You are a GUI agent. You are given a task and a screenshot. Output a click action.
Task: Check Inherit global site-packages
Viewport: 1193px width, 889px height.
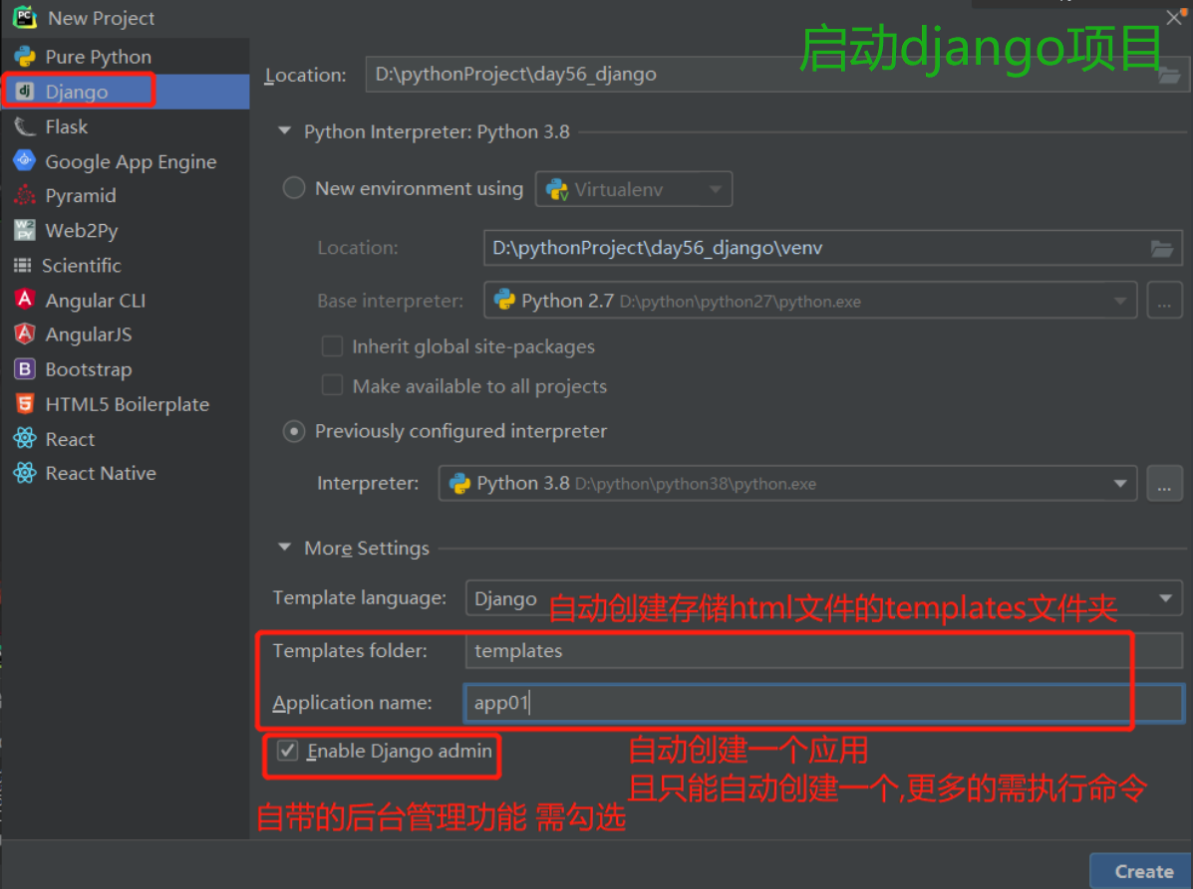332,346
